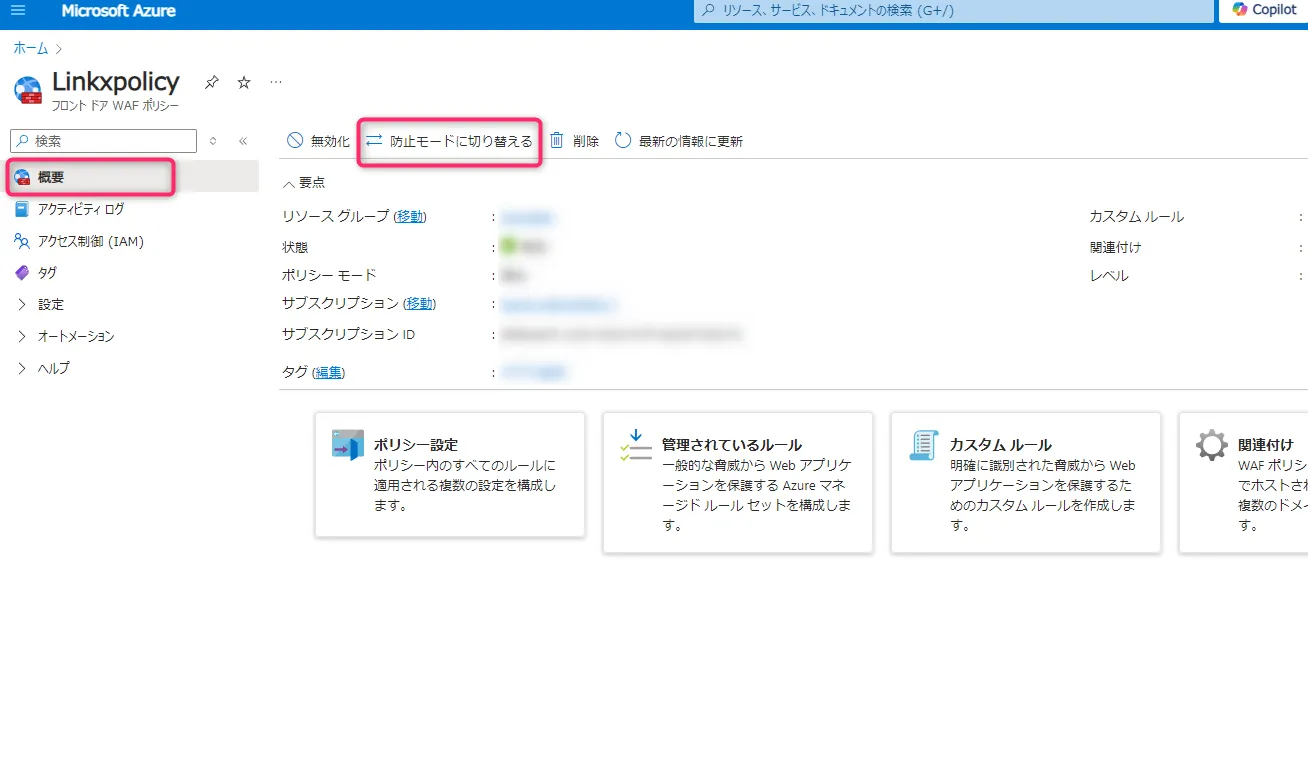Click the 削除 toolbar button
Viewport: 1308px width, 766px height.
574,141
